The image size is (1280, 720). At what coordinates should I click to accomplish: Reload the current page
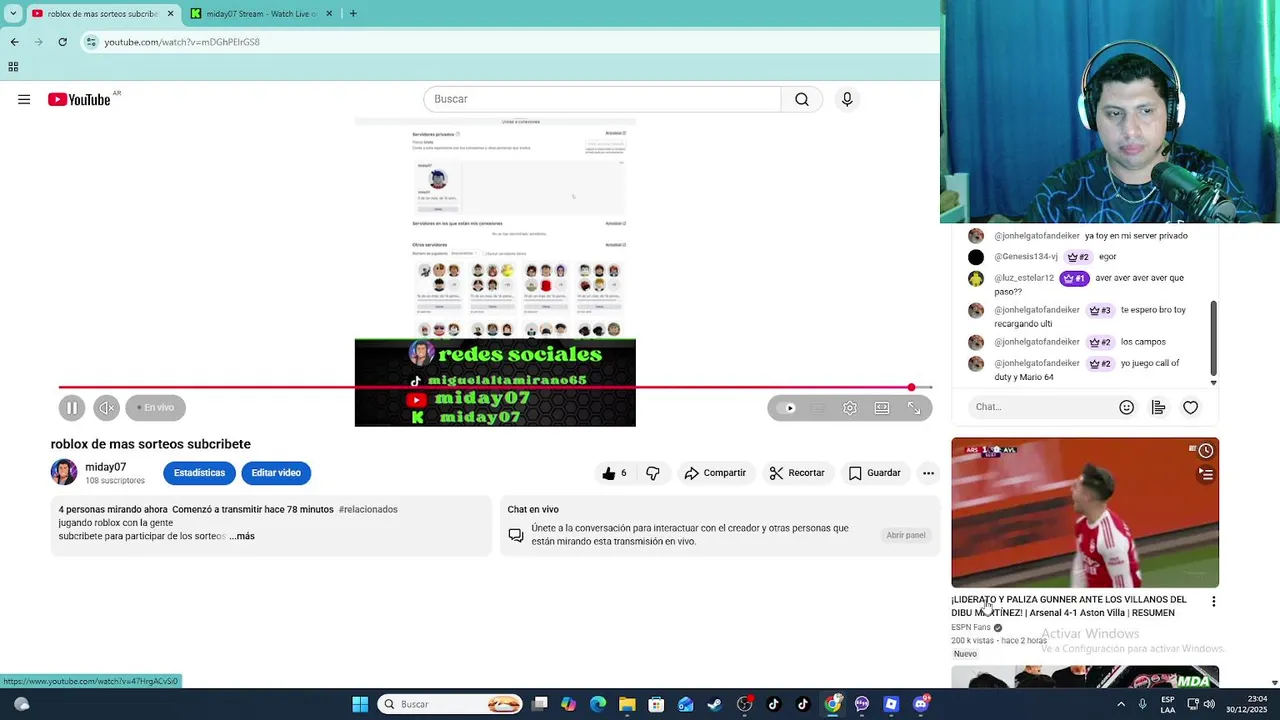click(62, 42)
